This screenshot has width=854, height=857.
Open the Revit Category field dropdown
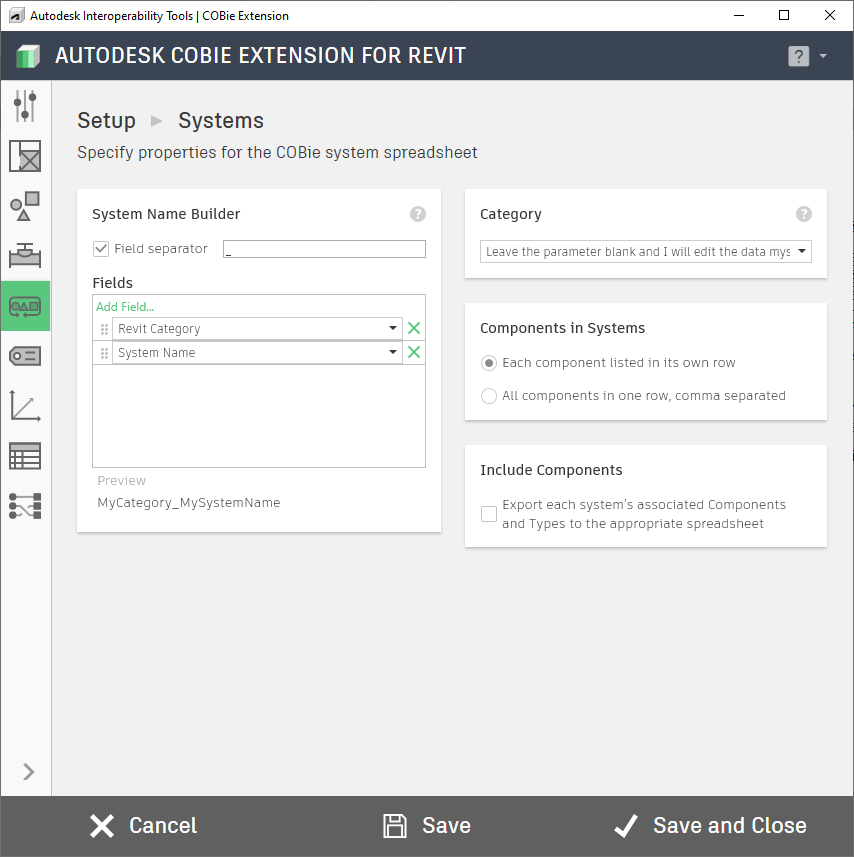393,328
